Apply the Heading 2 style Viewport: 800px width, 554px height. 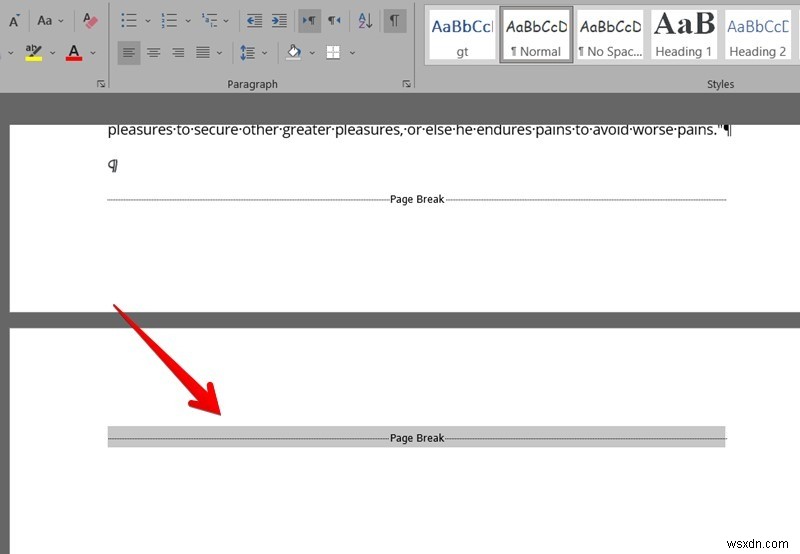(x=758, y=35)
